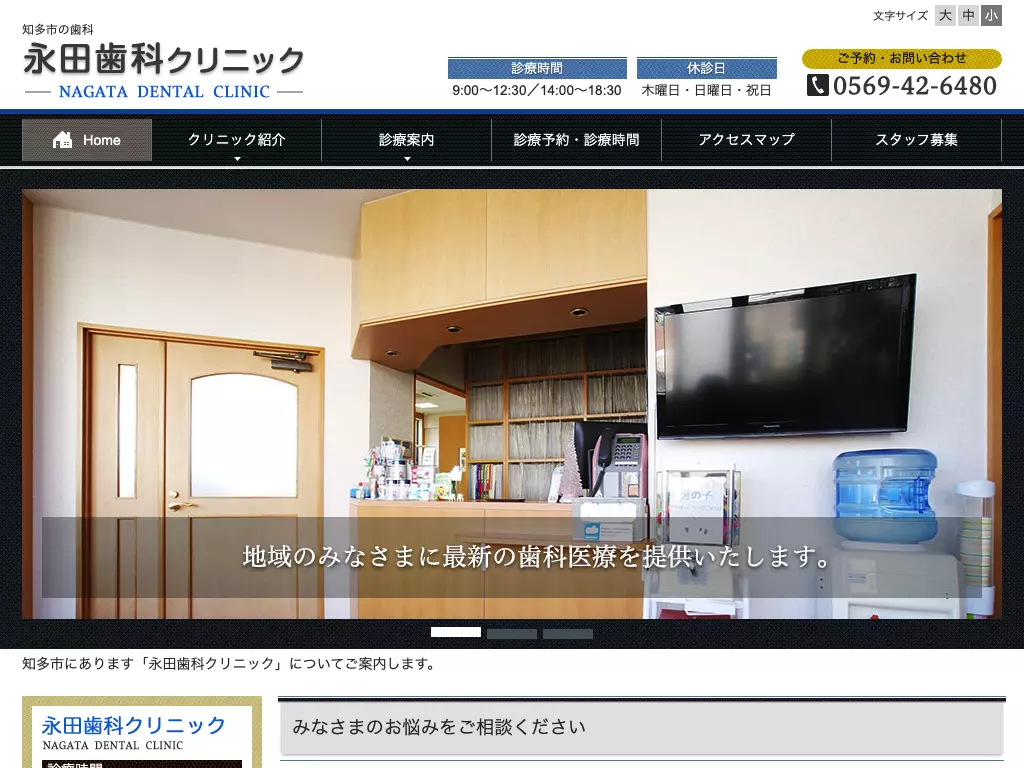
Task: Click the phone icon beside 0569-42-6480
Action: pos(818,85)
